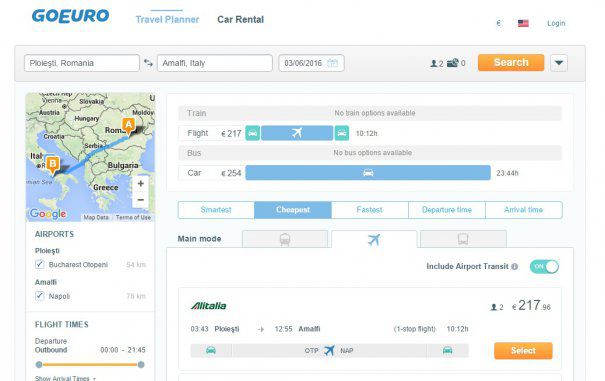Screen dimensions: 605x381
Task: Click the Outbound departure slider right handle
Action: tap(141, 364)
